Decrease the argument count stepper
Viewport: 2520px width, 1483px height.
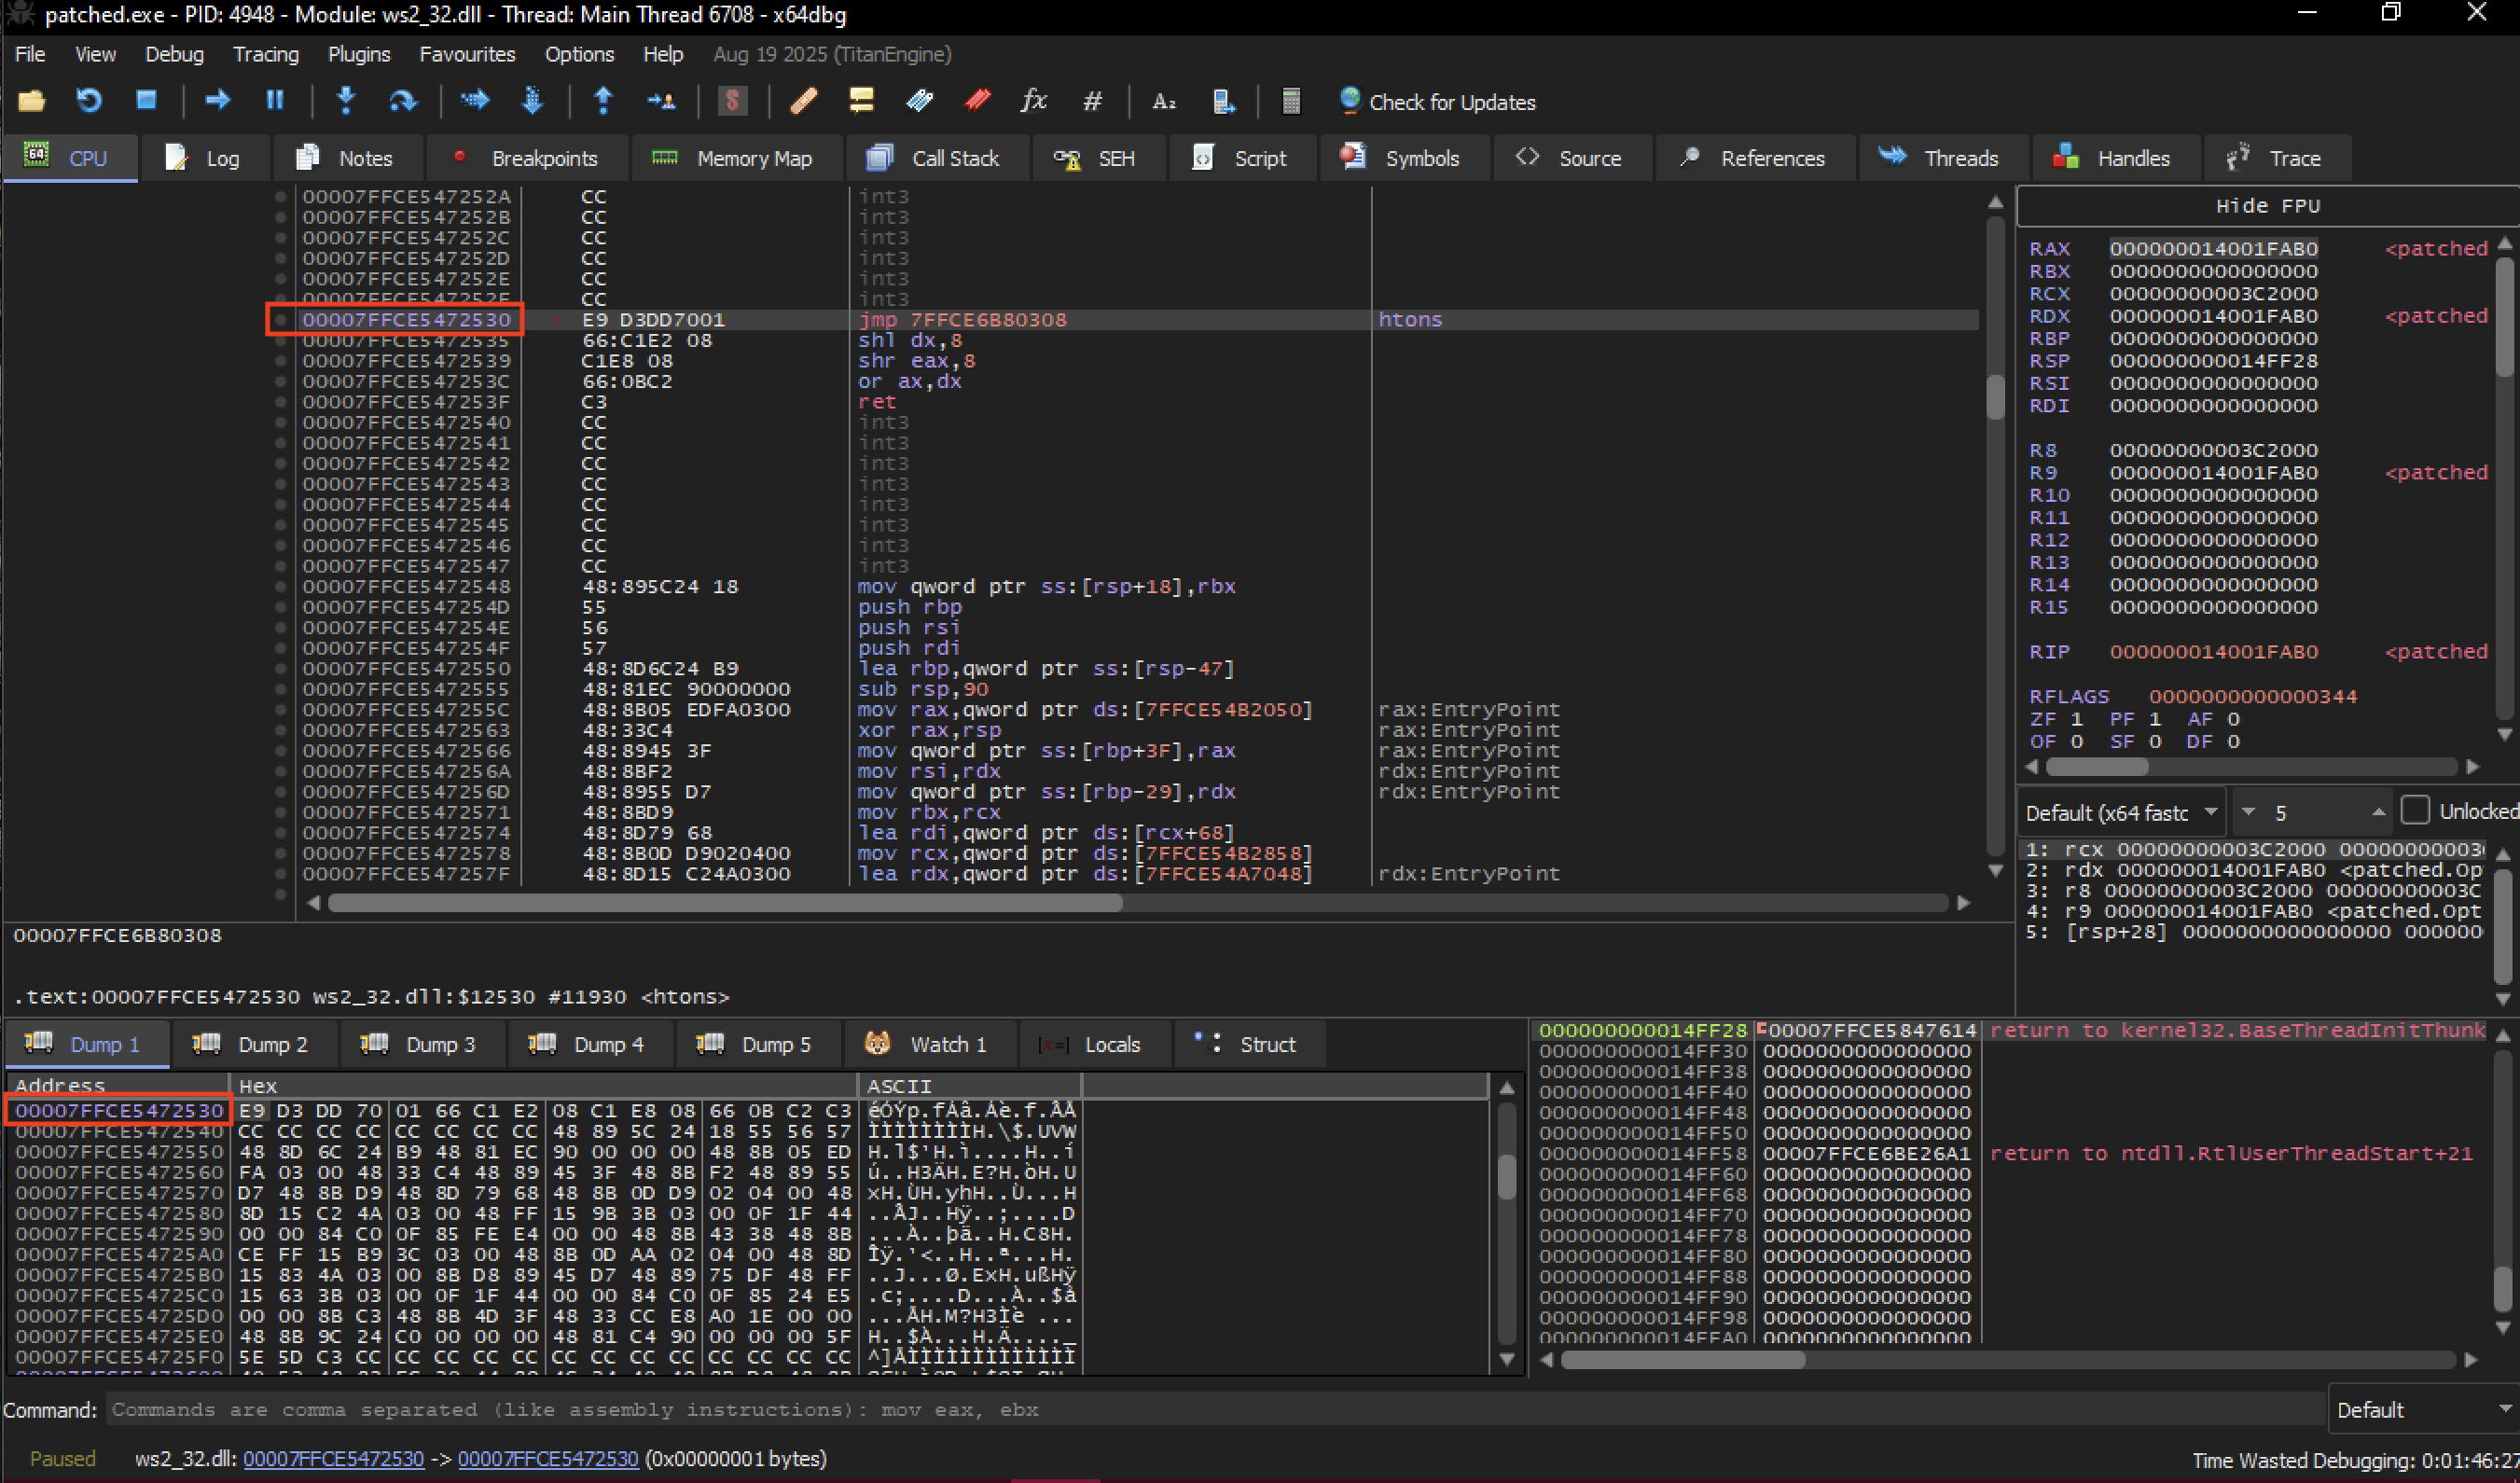(2248, 812)
